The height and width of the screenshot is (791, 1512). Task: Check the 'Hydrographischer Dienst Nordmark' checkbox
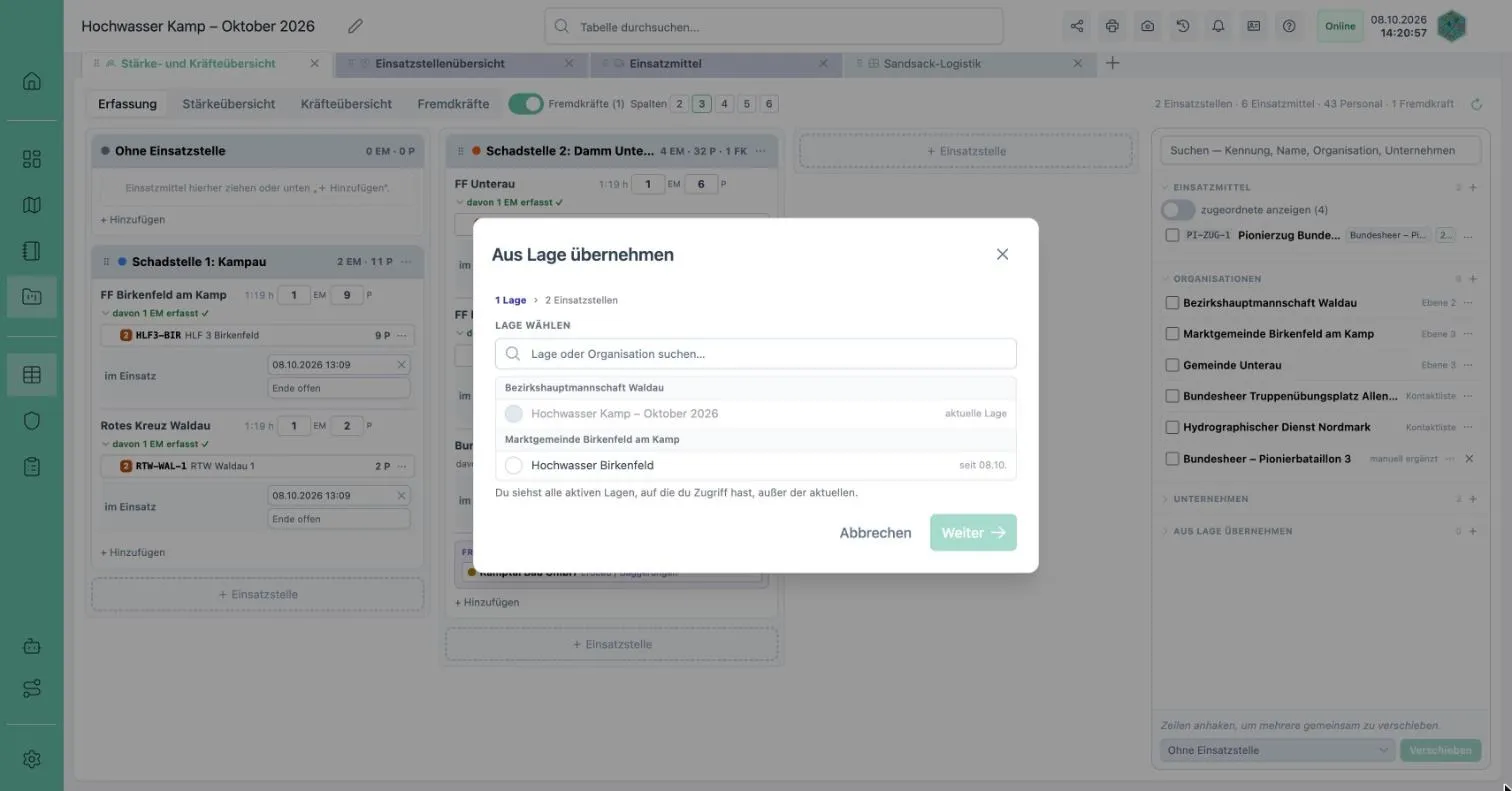[x=1172, y=427]
